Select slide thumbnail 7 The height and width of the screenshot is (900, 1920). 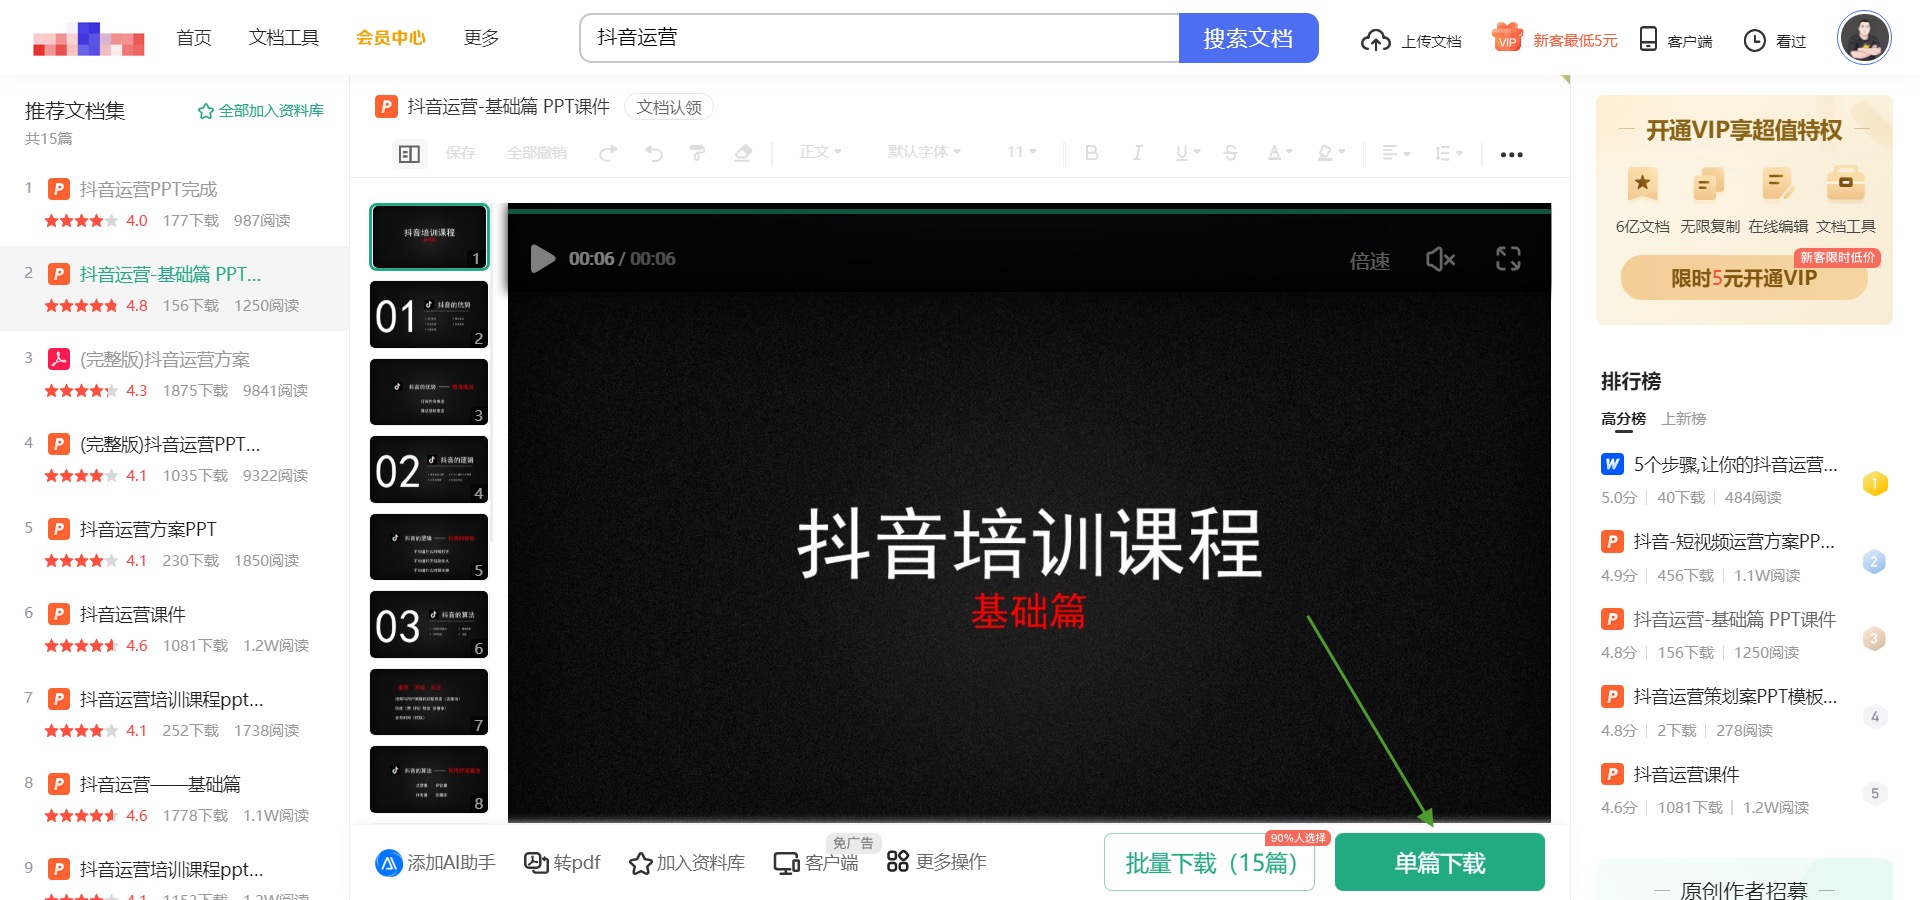(429, 702)
